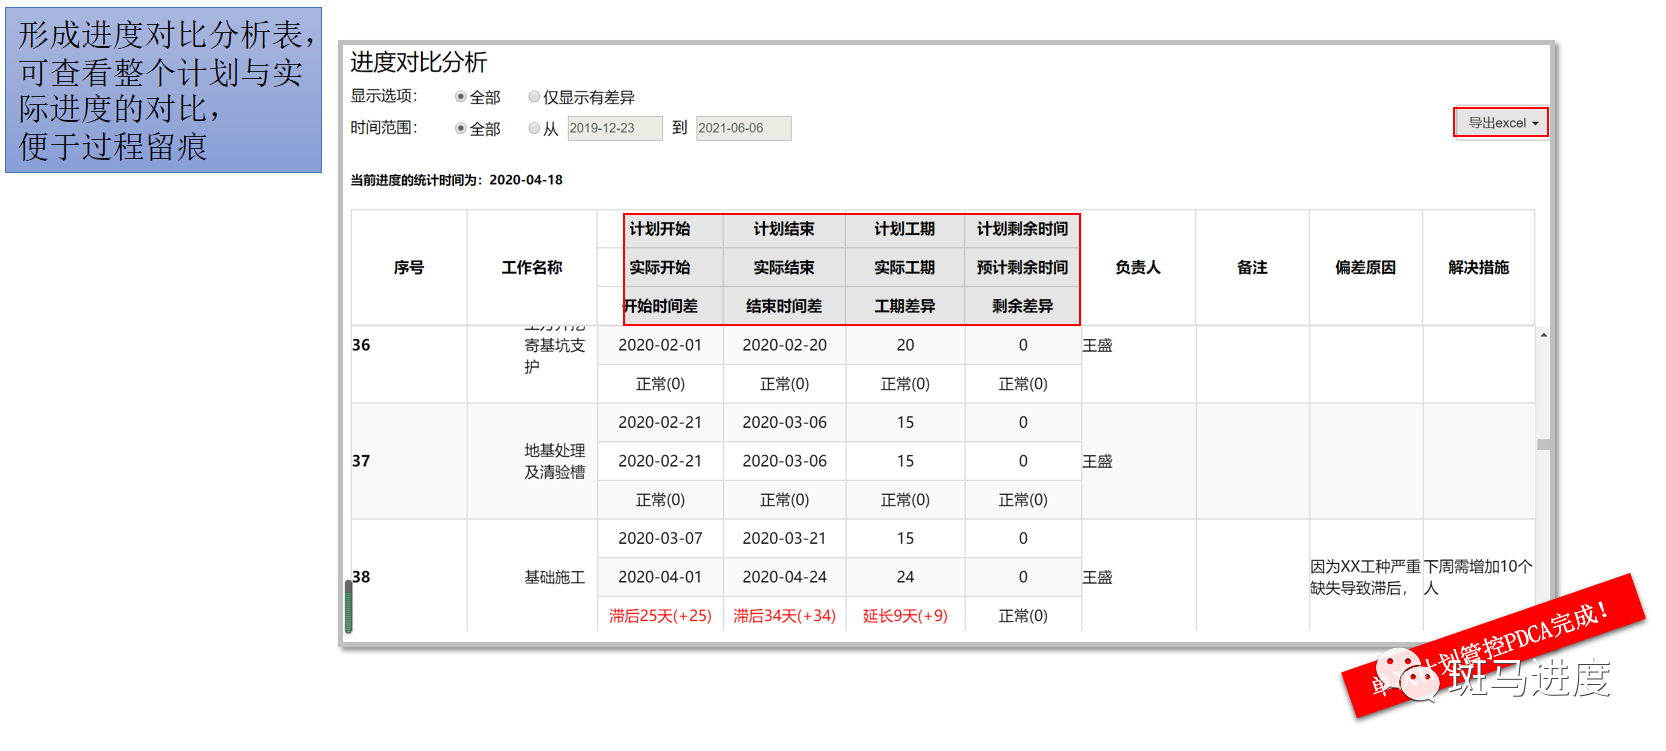Click 工作名称 column header
The height and width of the screenshot is (751, 1666).
(x=532, y=267)
